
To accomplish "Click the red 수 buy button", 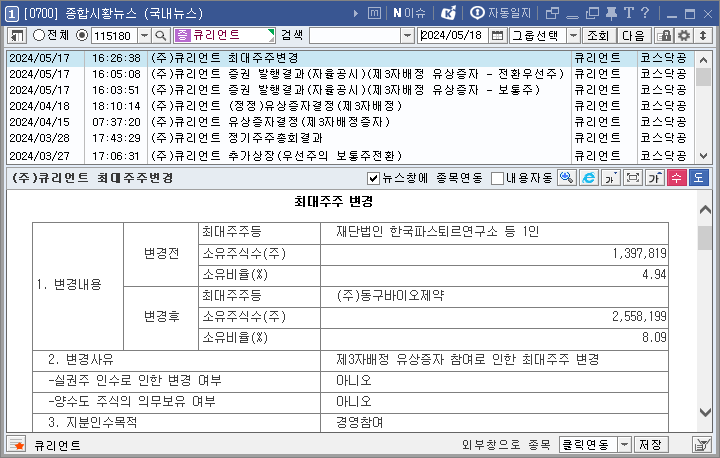I will (x=677, y=178).
